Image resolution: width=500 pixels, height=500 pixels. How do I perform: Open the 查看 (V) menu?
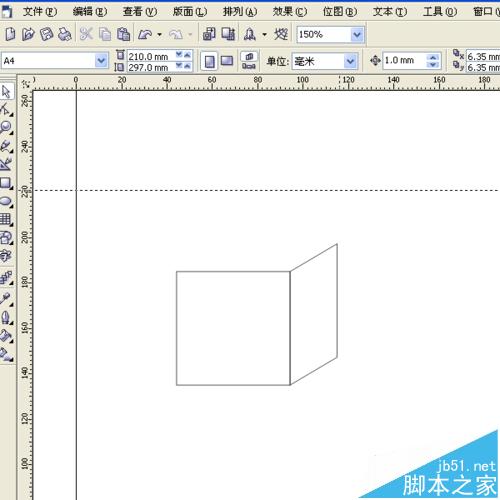tap(140, 12)
